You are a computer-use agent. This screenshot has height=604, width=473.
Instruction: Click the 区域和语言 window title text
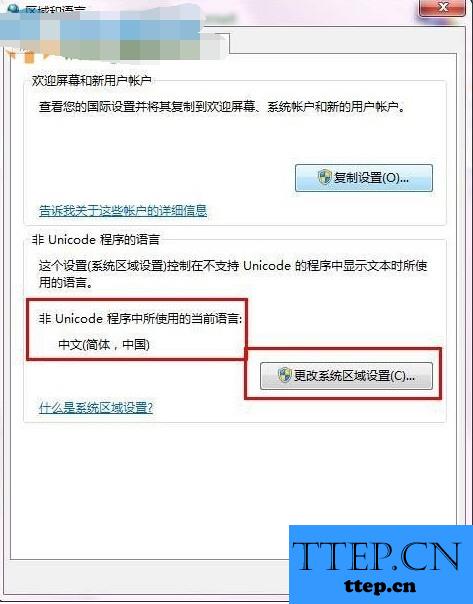click(55, 9)
